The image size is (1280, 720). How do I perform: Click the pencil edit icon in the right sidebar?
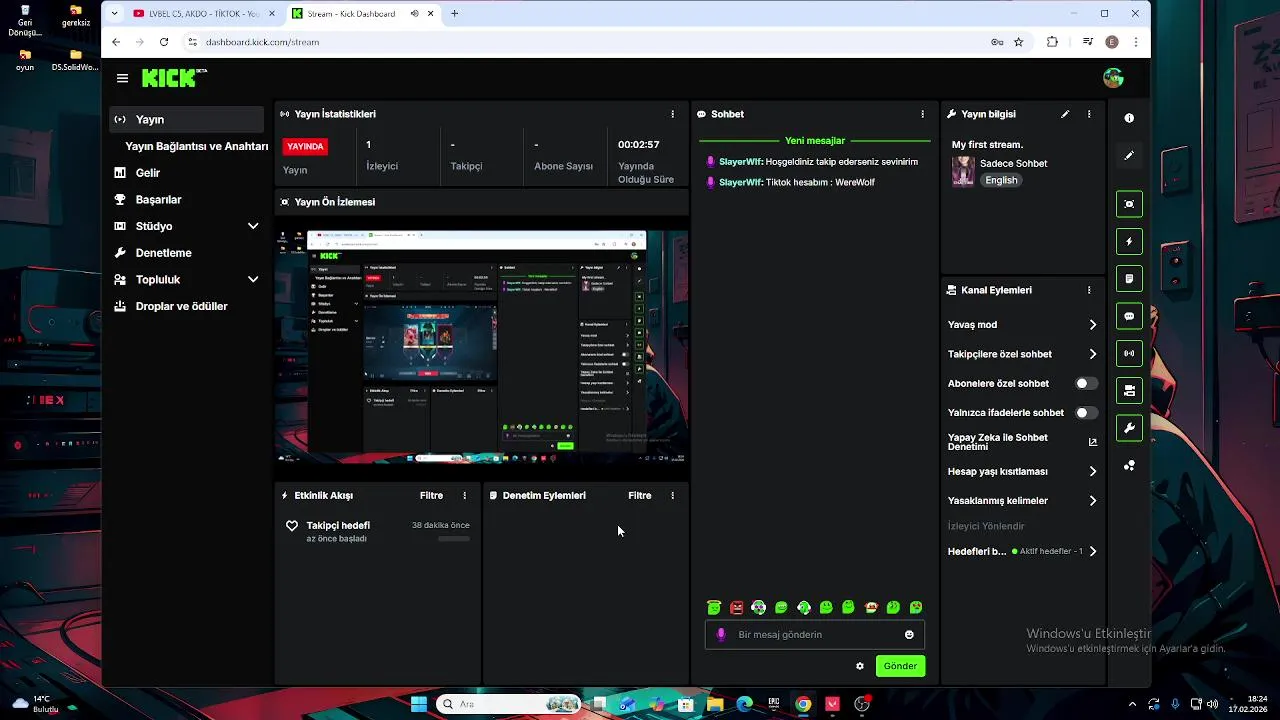pos(1129,156)
